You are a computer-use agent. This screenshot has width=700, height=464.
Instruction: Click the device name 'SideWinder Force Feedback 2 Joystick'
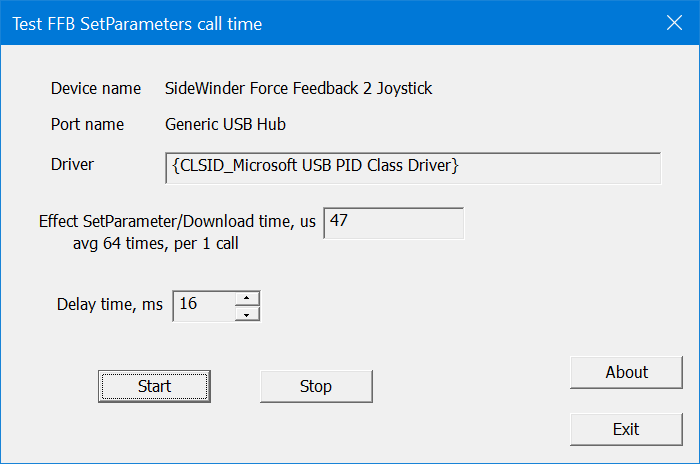298,88
